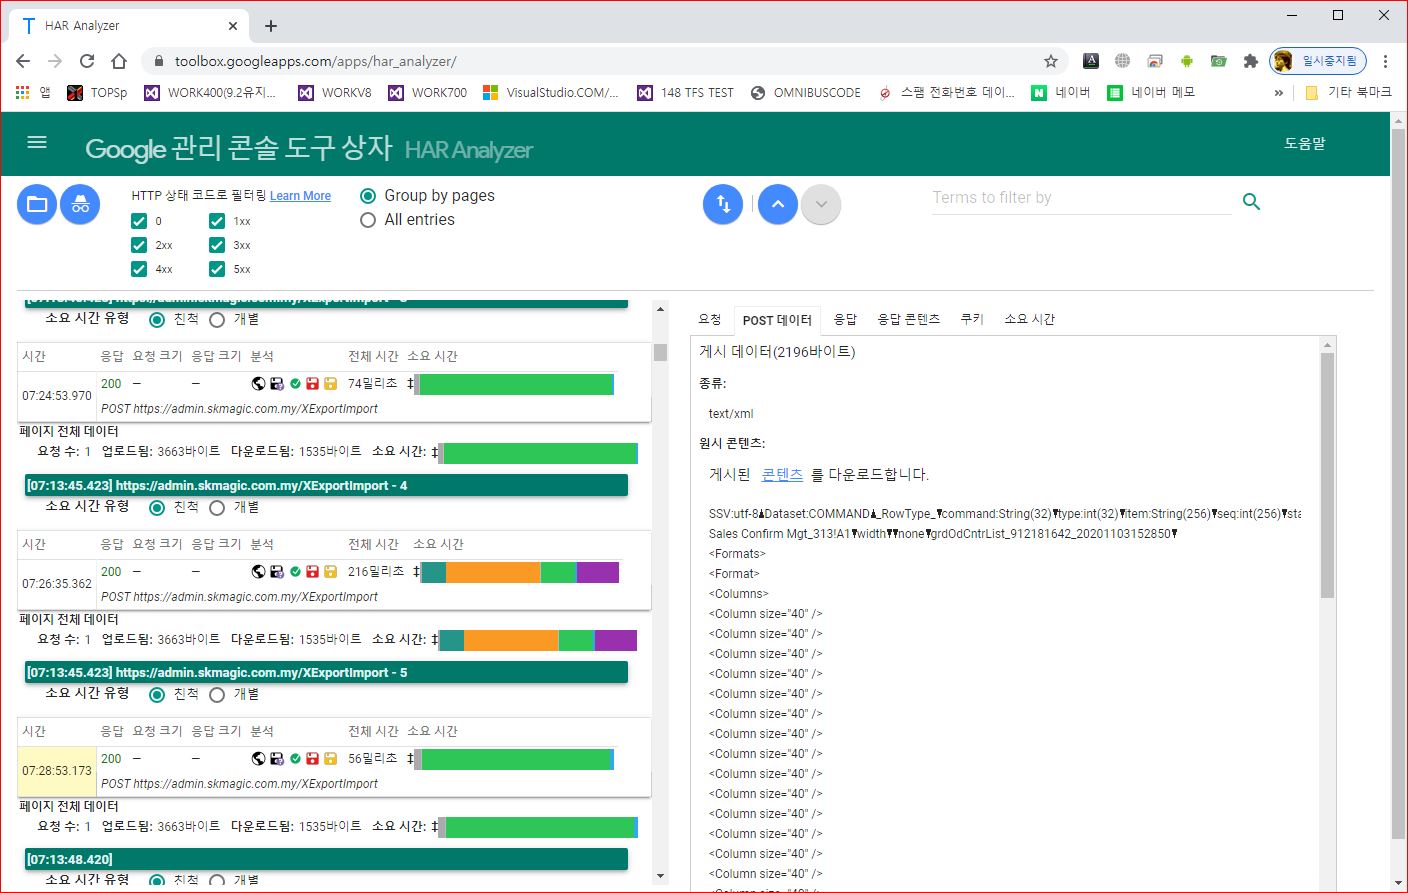Click the incognito redaction icon
This screenshot has height=893, width=1408.
[x=80, y=204]
